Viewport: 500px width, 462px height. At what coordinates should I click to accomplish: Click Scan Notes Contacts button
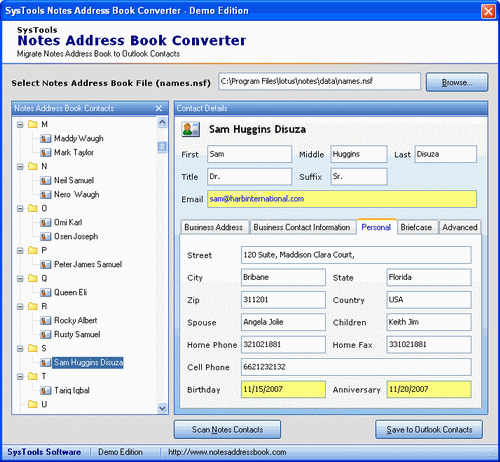(227, 430)
